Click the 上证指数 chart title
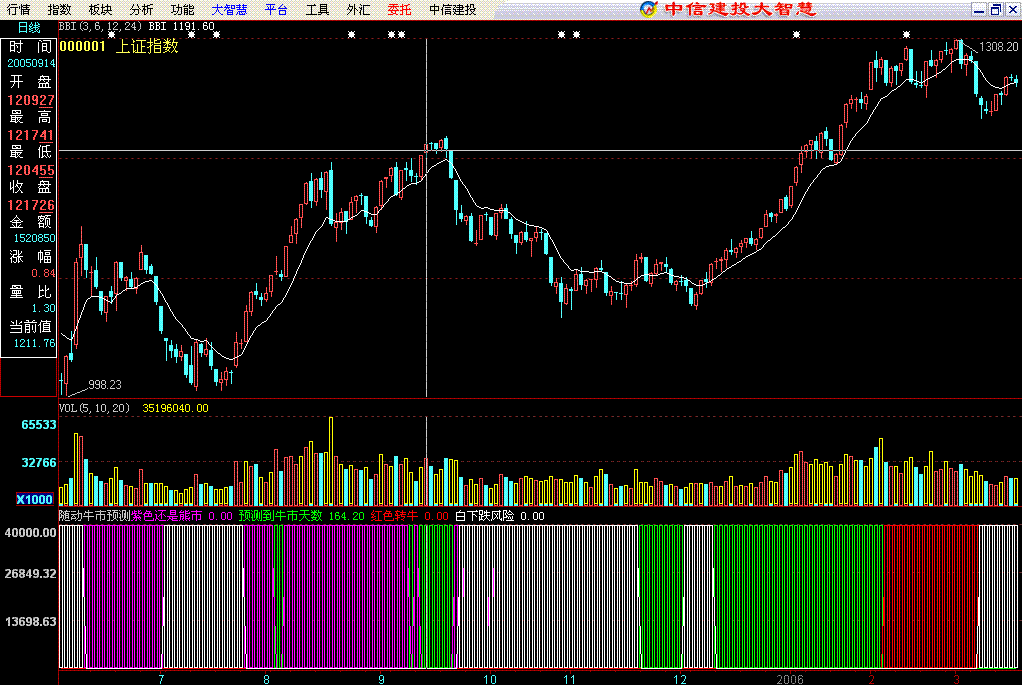1022x685 pixels. click(x=147, y=46)
